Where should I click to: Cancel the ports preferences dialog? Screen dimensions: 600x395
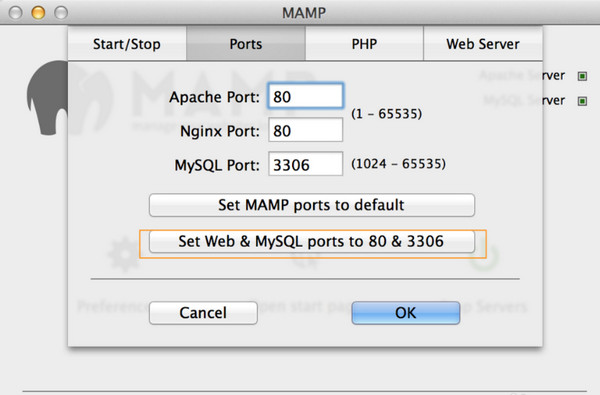[203, 313]
